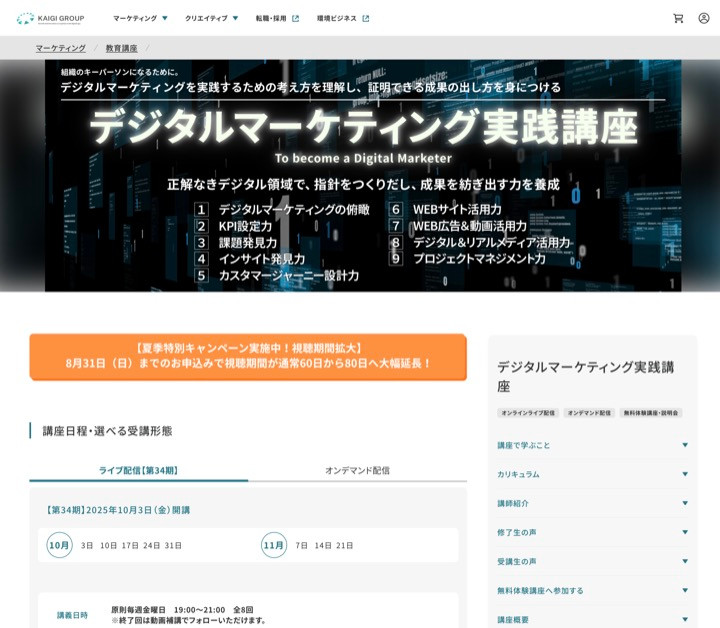Click the オンラインライブ配信 tag
Screen dimensions: 720x628
coord(528,413)
